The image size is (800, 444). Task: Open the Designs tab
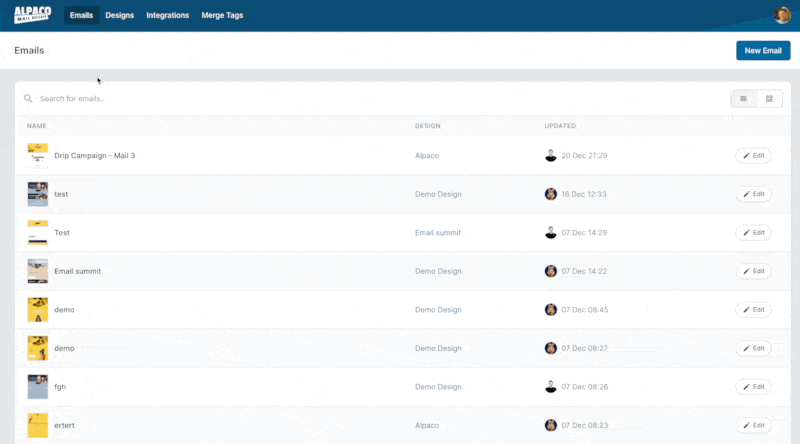pos(119,15)
